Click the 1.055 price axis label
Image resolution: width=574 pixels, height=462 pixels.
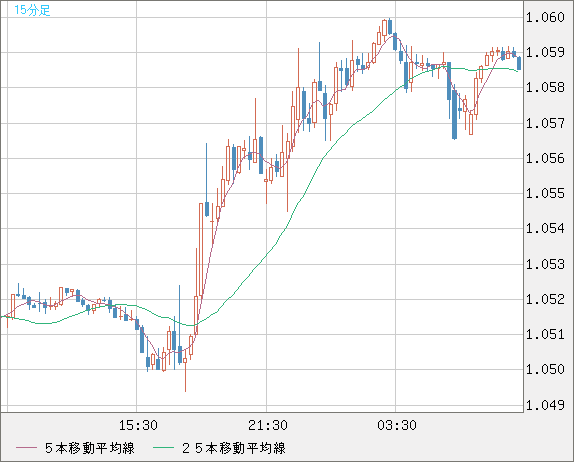pos(545,193)
